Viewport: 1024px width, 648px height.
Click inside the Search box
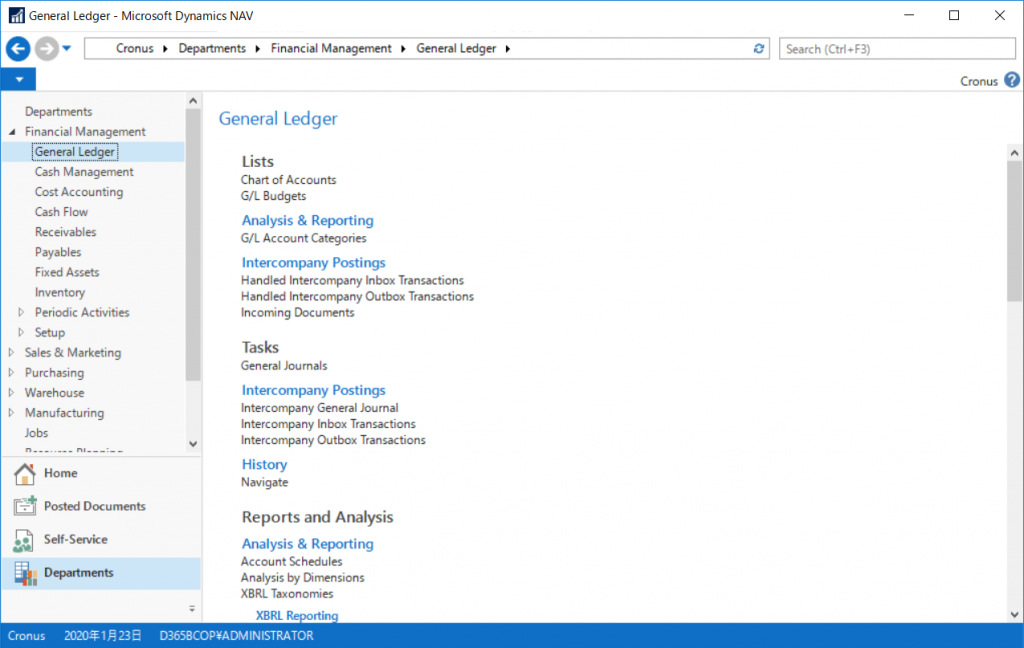[x=897, y=49]
